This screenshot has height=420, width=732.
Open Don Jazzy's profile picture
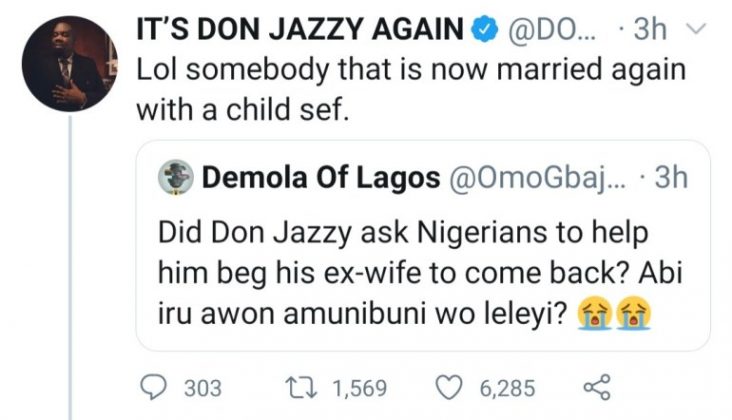pyautogui.click(x=68, y=68)
